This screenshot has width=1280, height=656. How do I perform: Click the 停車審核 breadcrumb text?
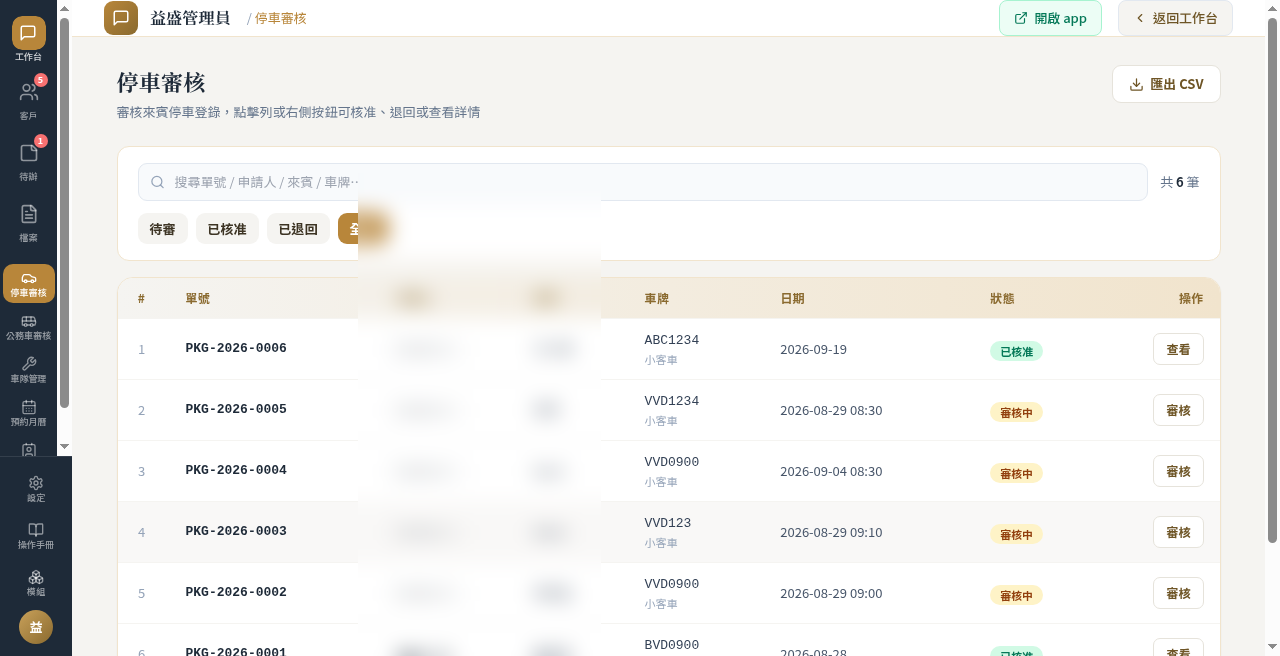280,18
